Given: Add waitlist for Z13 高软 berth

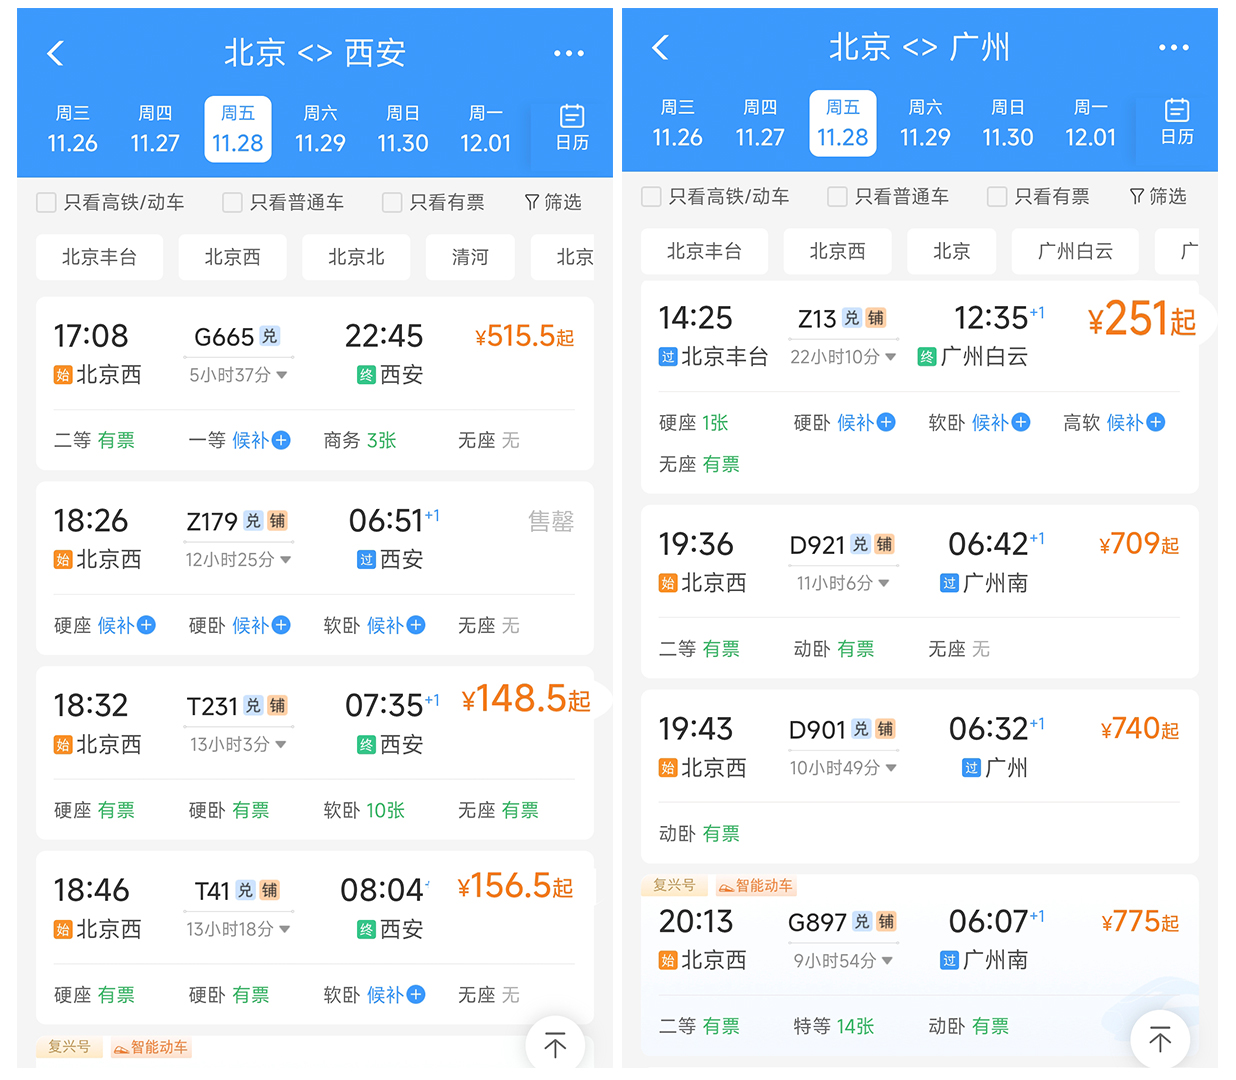Looking at the screenshot, I should tap(1155, 422).
